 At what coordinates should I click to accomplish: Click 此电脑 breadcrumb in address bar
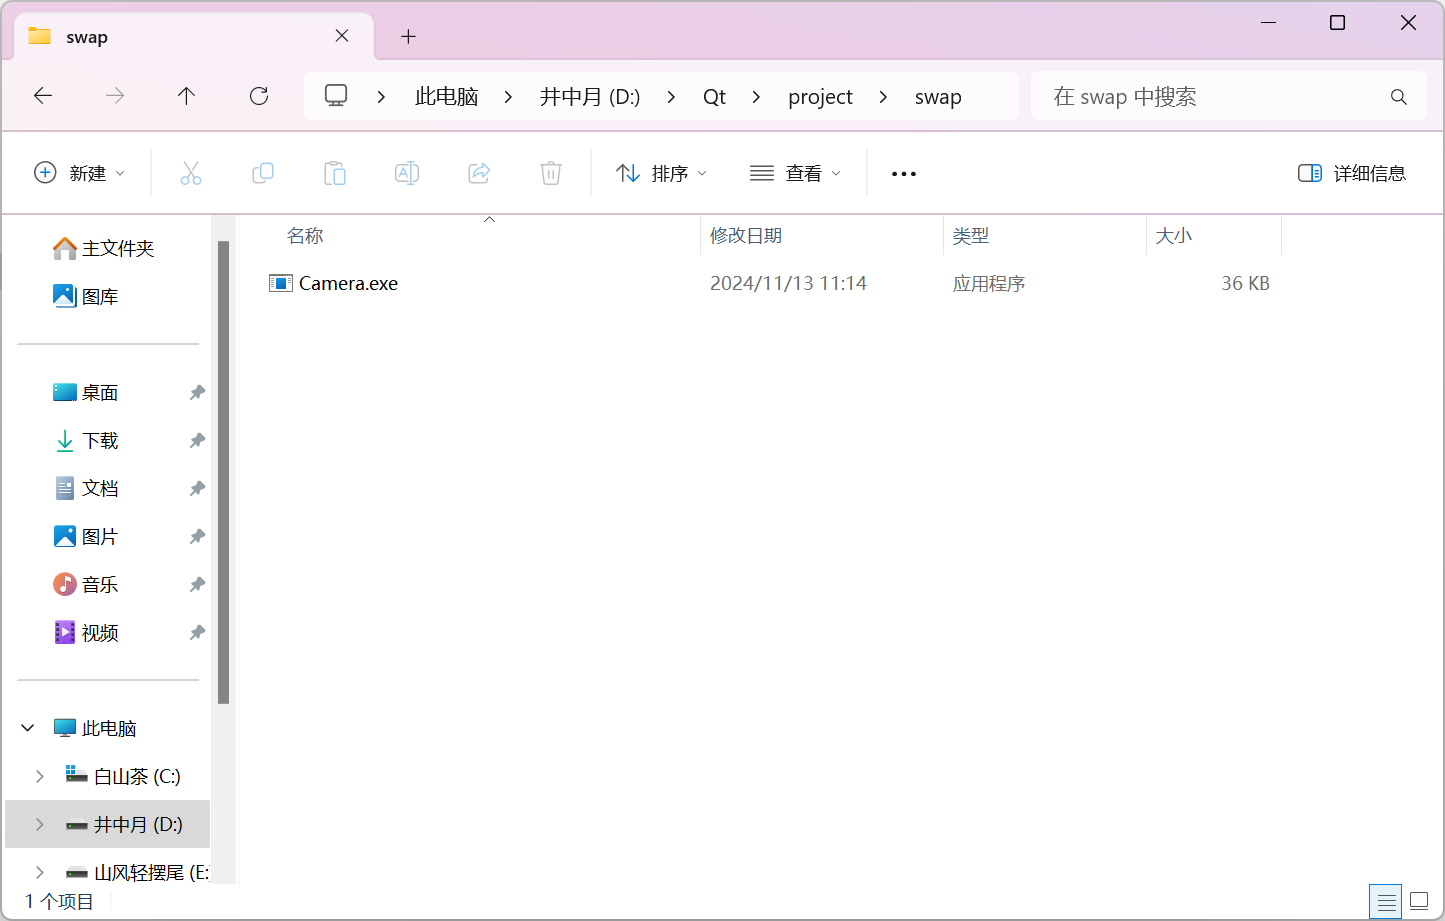[446, 97]
